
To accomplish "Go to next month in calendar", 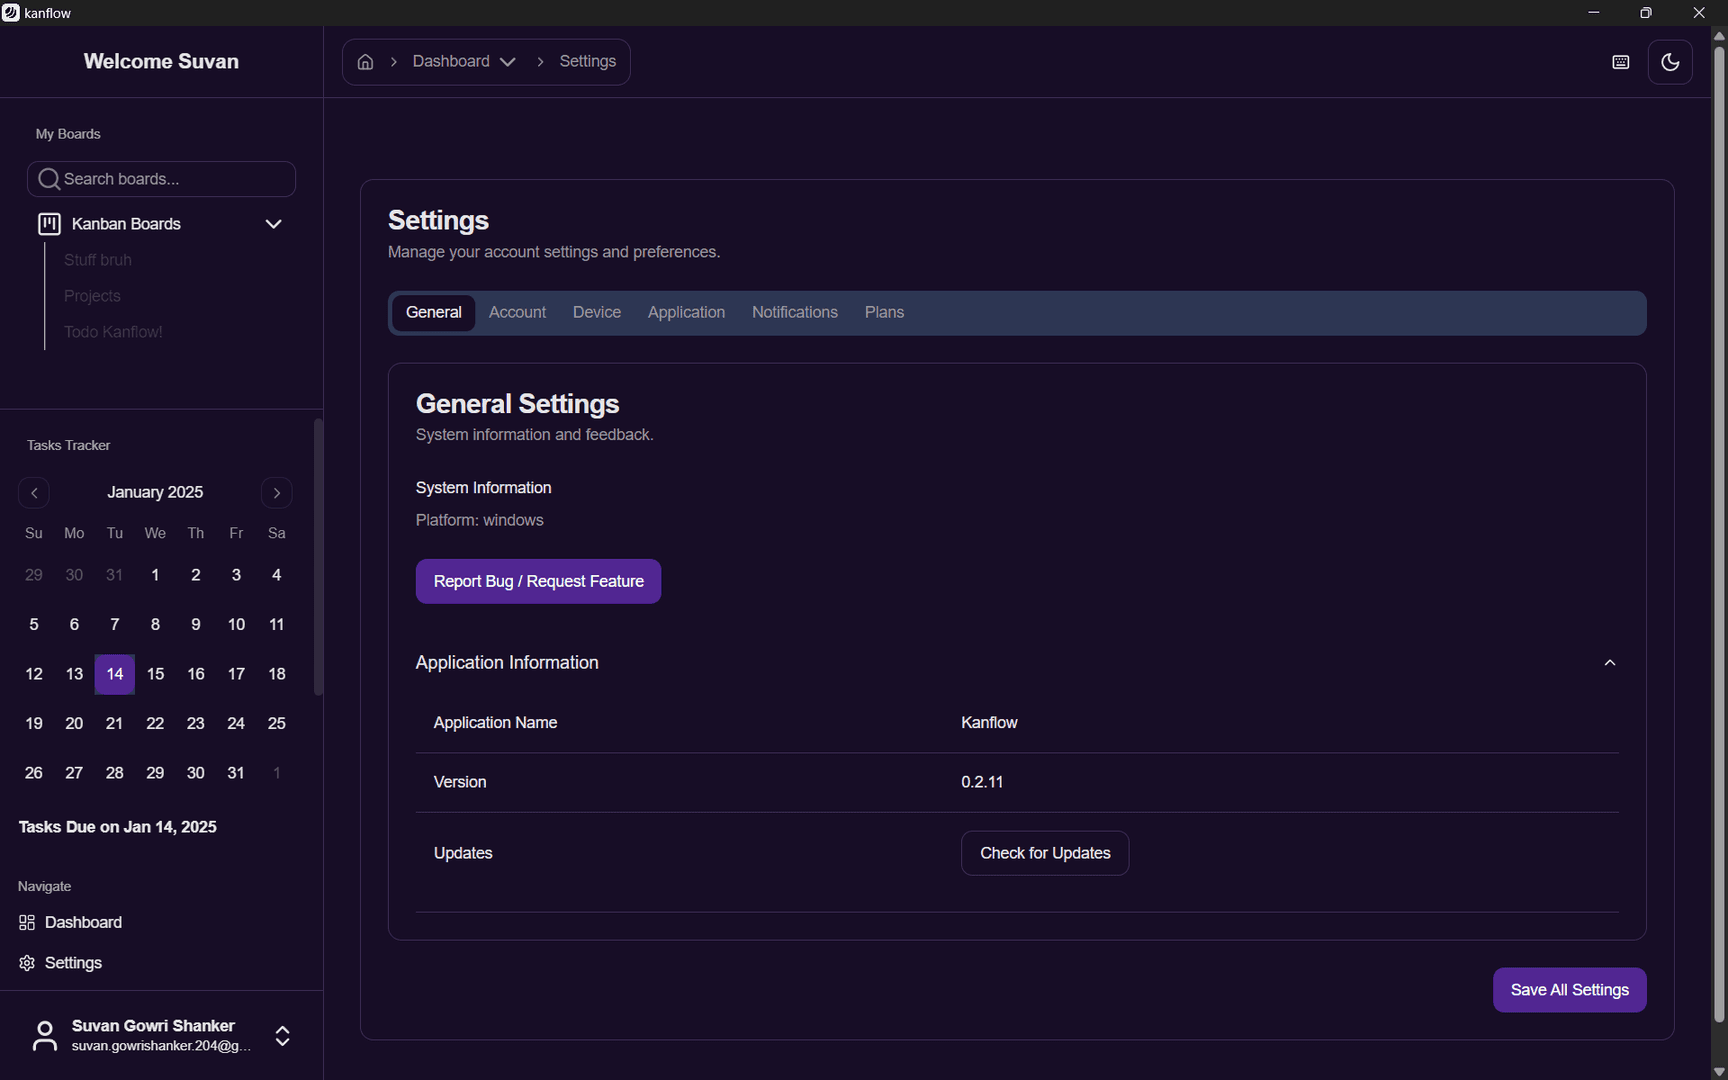I will tap(277, 493).
